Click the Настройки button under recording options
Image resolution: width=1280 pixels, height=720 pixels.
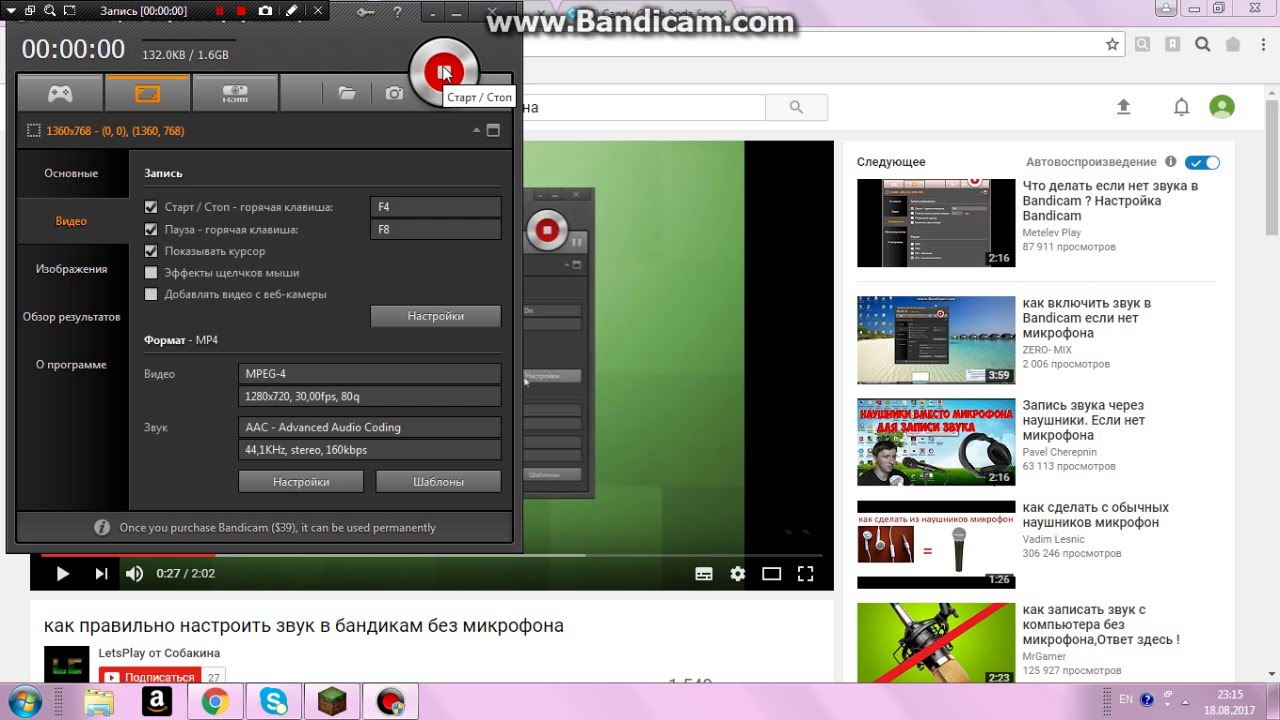[x=435, y=316]
